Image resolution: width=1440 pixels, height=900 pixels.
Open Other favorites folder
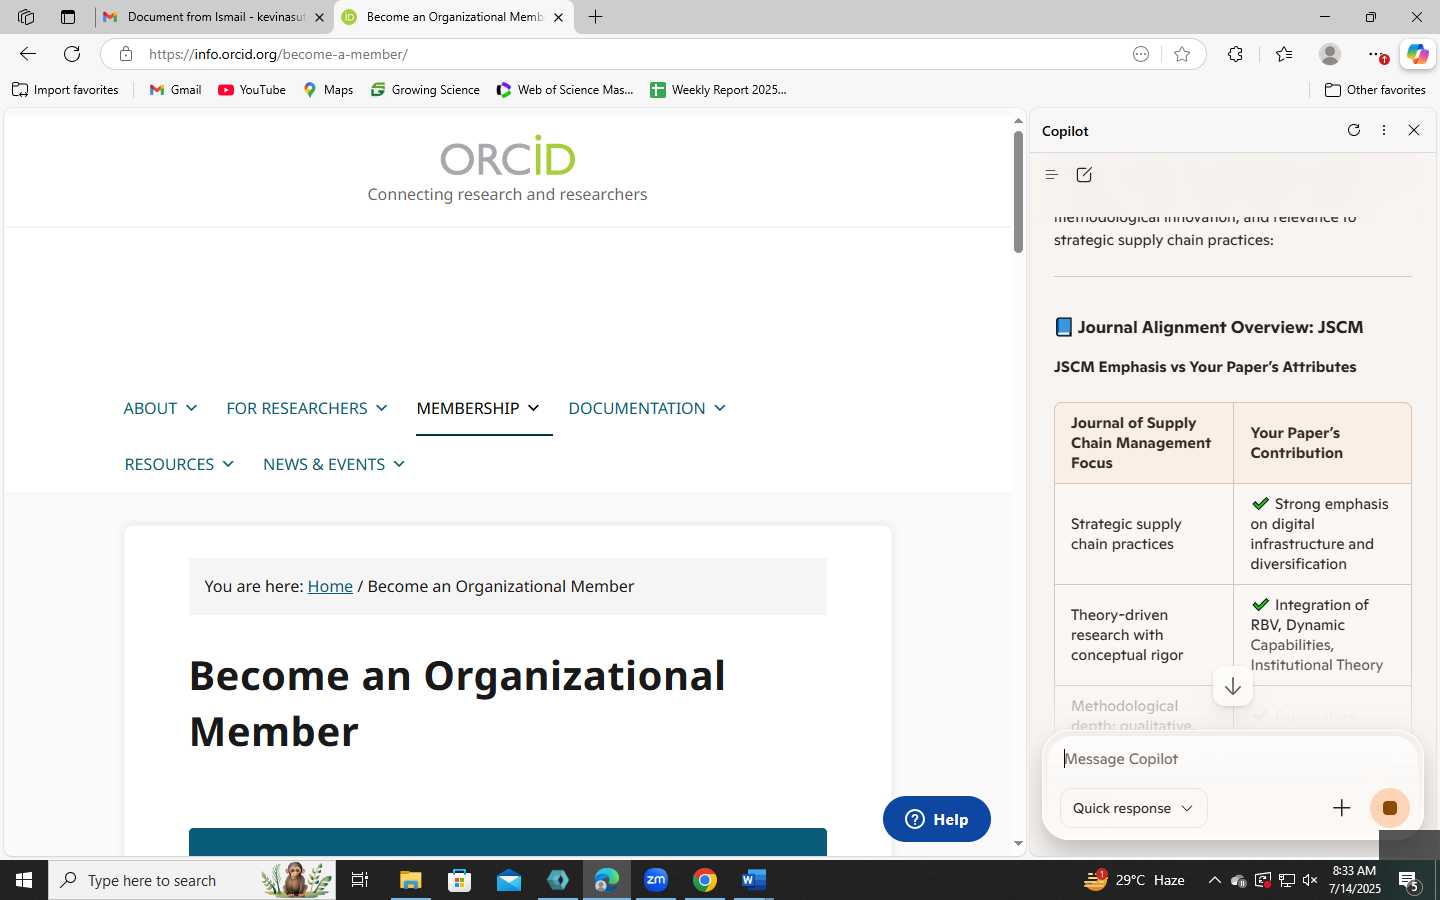pos(1375,90)
